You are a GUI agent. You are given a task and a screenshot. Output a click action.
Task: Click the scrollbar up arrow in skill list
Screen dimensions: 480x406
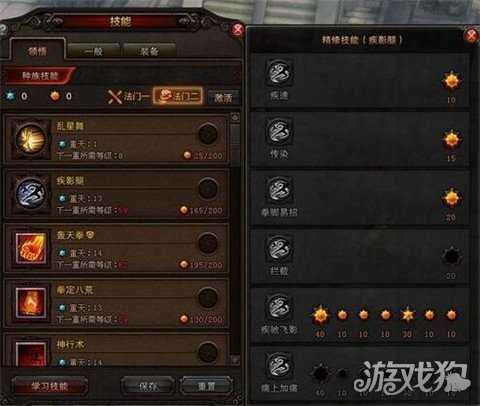[x=235, y=117]
